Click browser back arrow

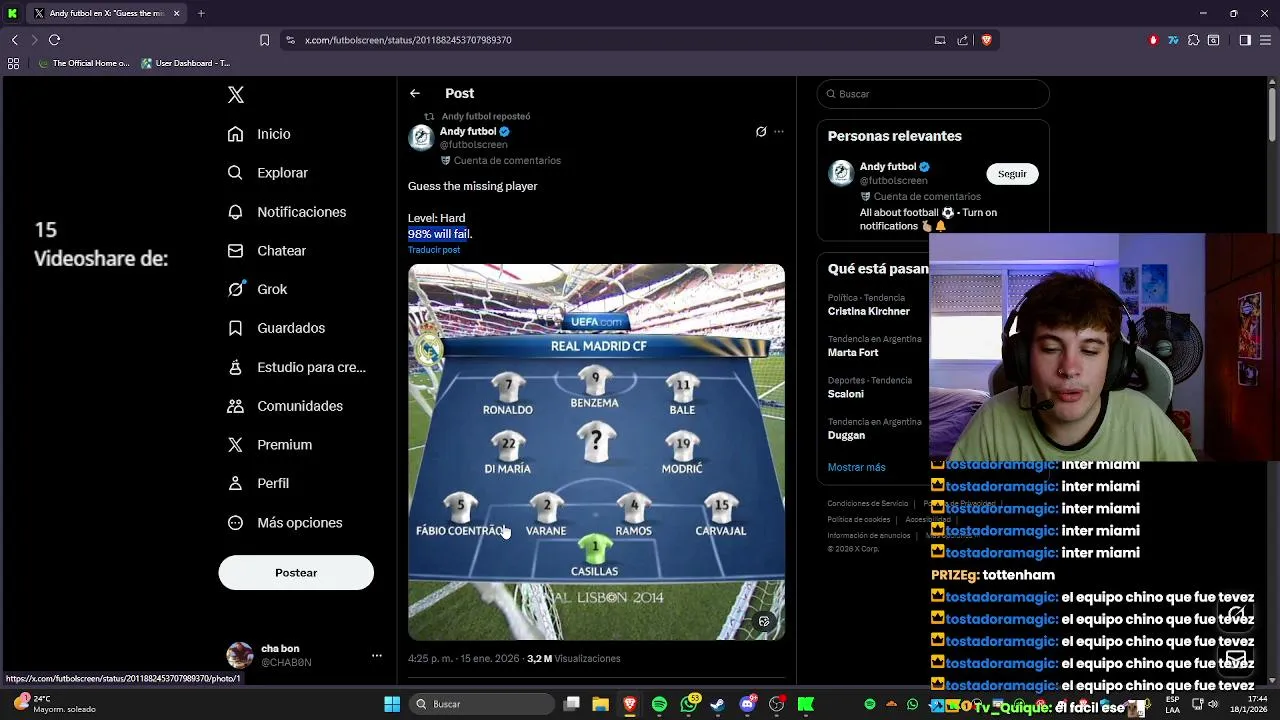pos(15,40)
